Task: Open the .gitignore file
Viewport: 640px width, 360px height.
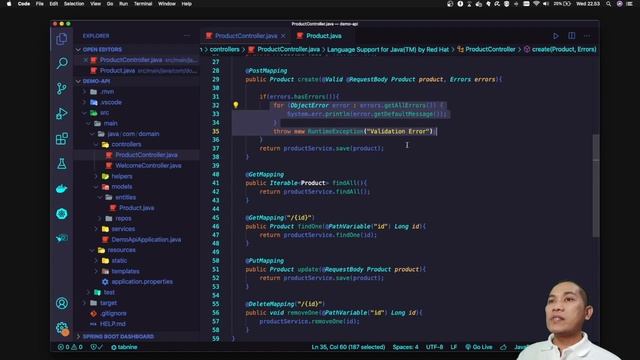Action: pyautogui.click(x=113, y=313)
